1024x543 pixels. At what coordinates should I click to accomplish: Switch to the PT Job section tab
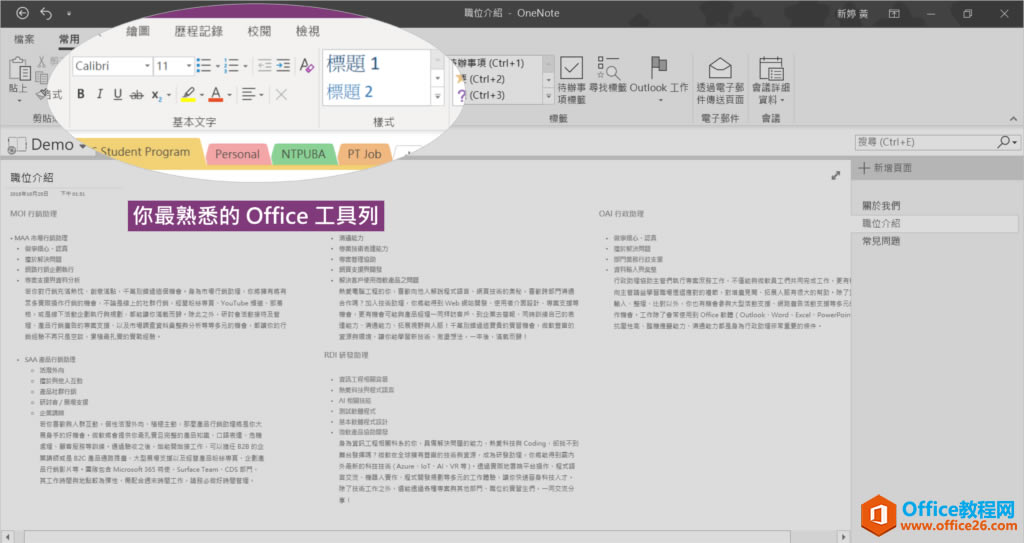364,154
